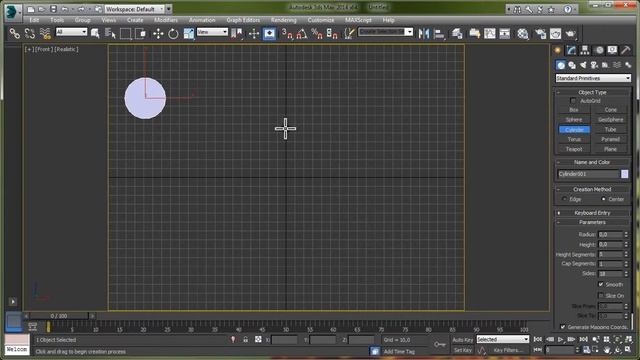Toggle the Spinner Snap icon
The height and width of the screenshot is (360, 640).
click(x=332, y=33)
